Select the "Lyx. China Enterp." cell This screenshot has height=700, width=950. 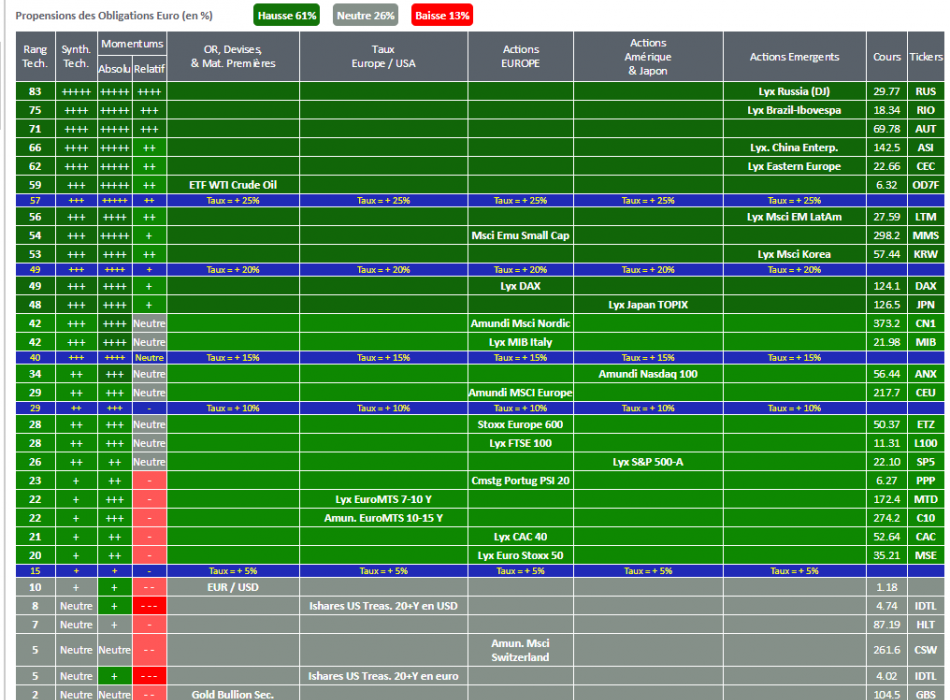(x=794, y=148)
